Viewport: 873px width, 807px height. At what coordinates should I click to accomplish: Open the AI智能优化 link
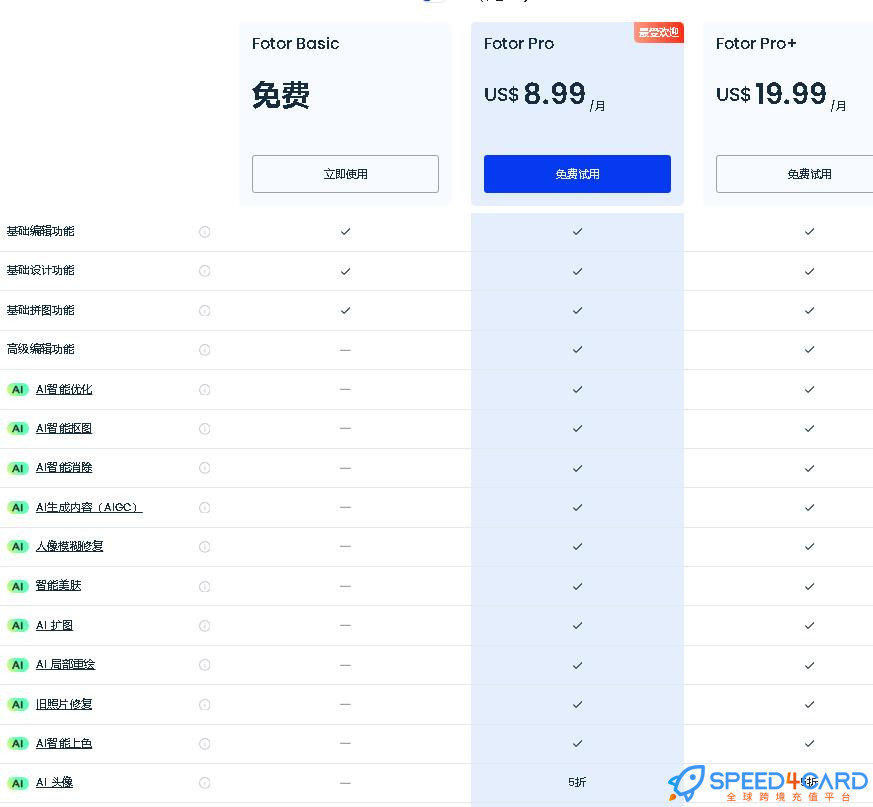pos(64,389)
